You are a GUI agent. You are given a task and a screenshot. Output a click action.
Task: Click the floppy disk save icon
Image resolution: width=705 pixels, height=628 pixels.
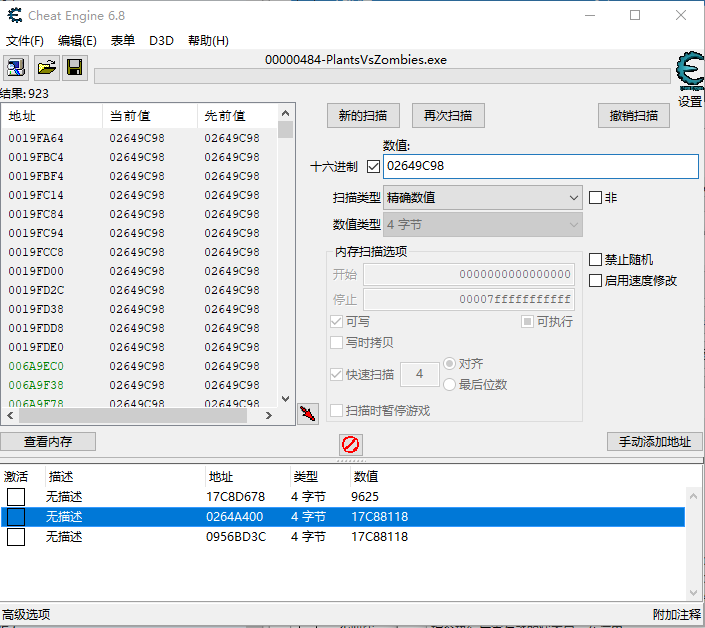point(75,68)
